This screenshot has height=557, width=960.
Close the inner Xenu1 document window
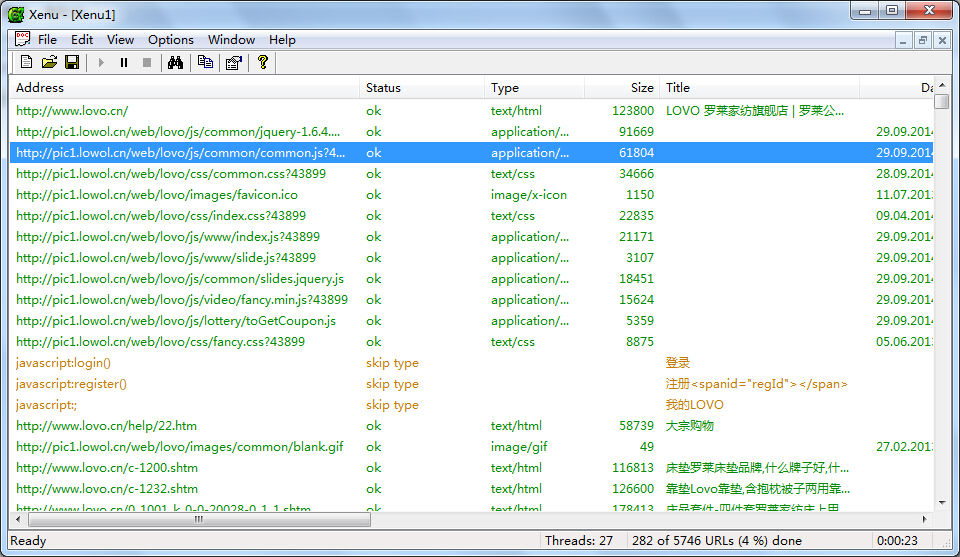(942, 40)
